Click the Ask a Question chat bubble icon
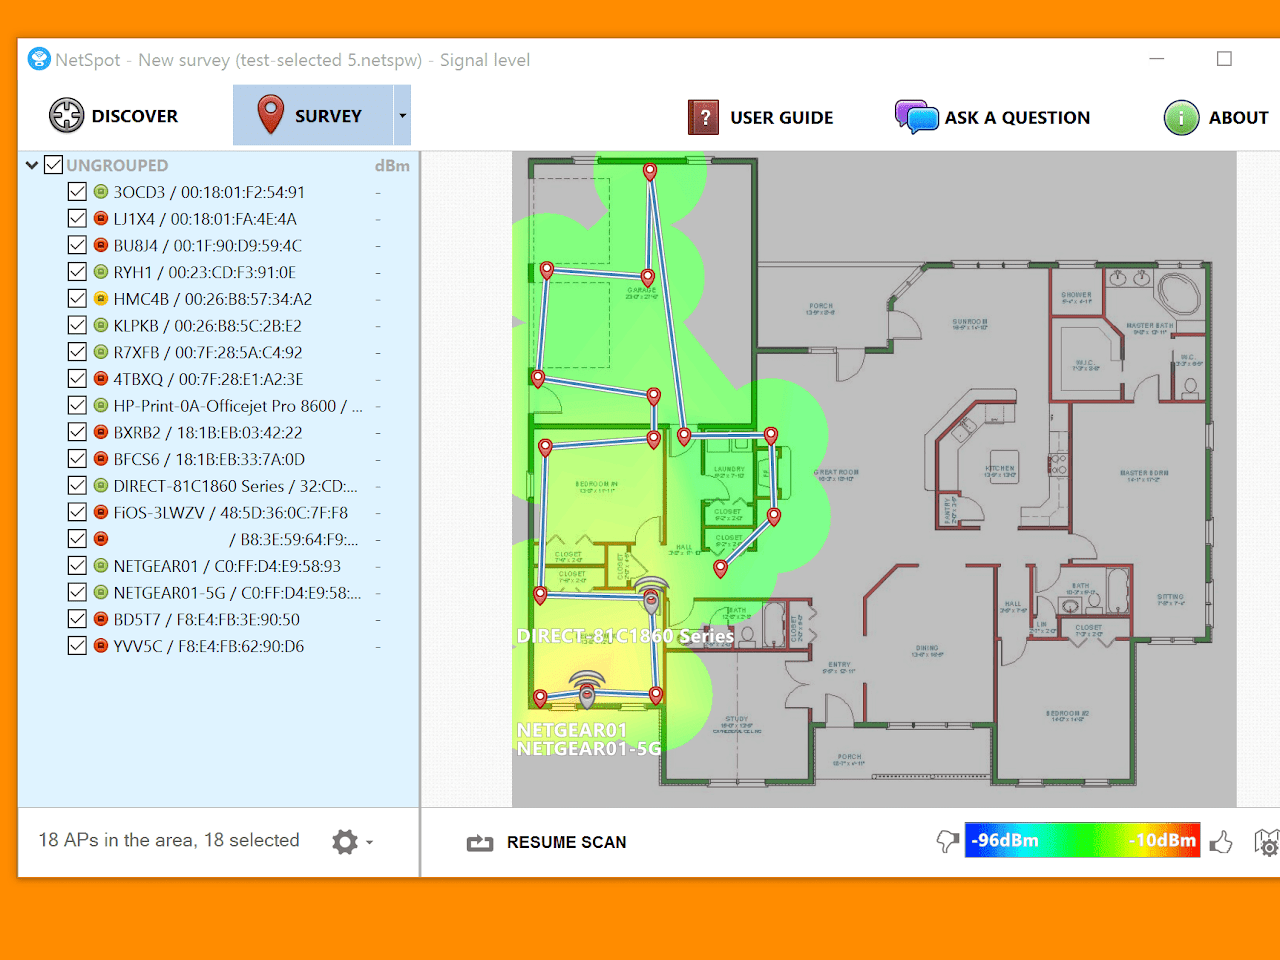Screen dimensions: 1280x960 pyautogui.click(x=916, y=117)
